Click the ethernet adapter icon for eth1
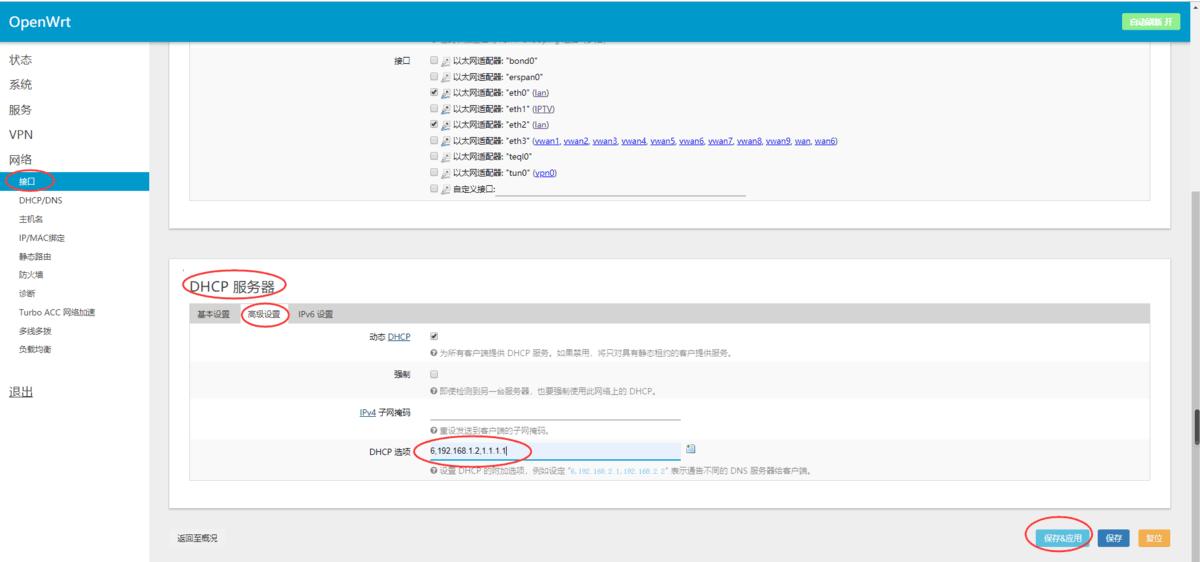 tap(446, 109)
